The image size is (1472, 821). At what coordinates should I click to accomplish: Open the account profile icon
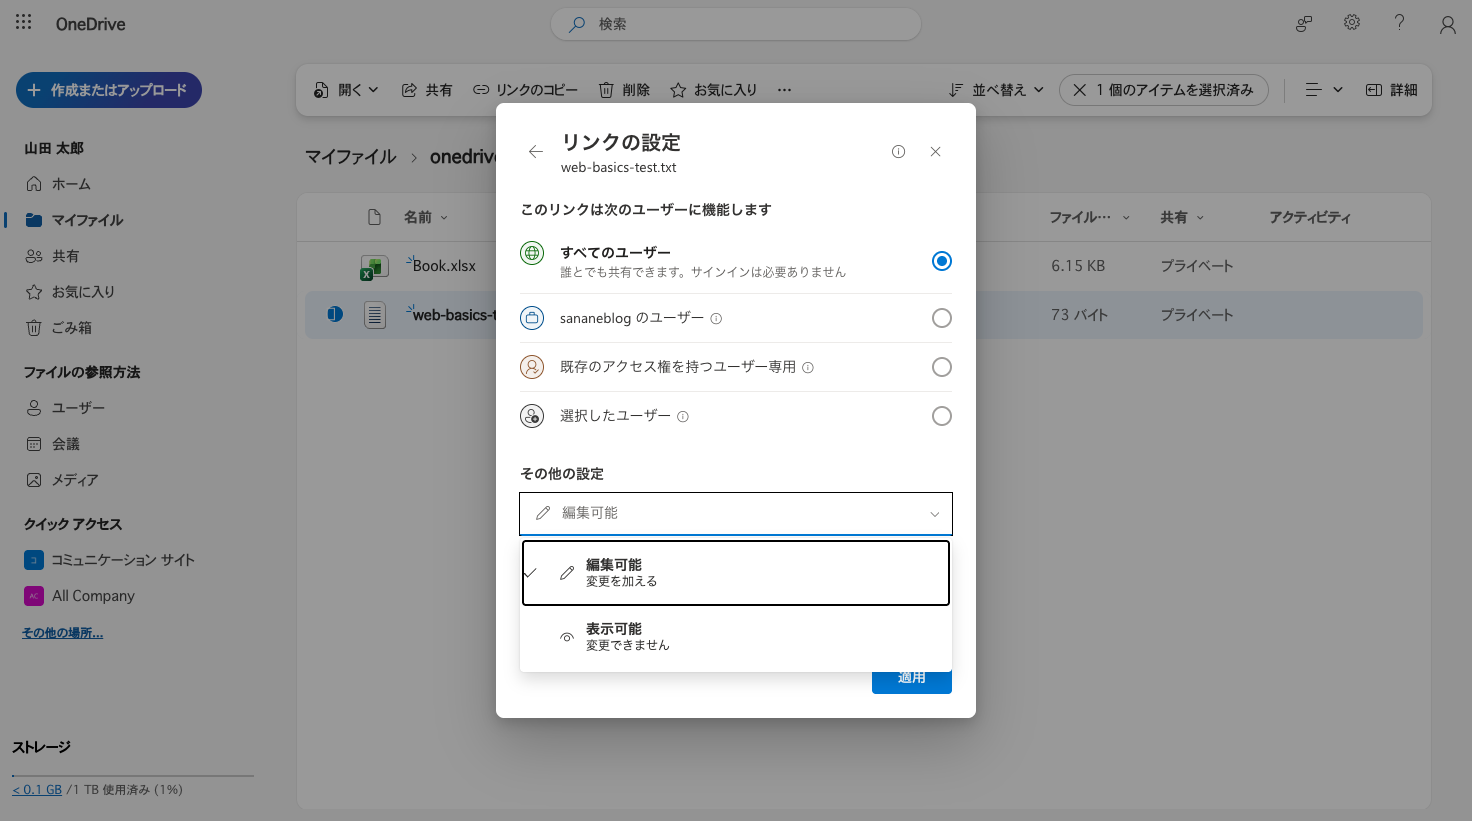click(1447, 24)
